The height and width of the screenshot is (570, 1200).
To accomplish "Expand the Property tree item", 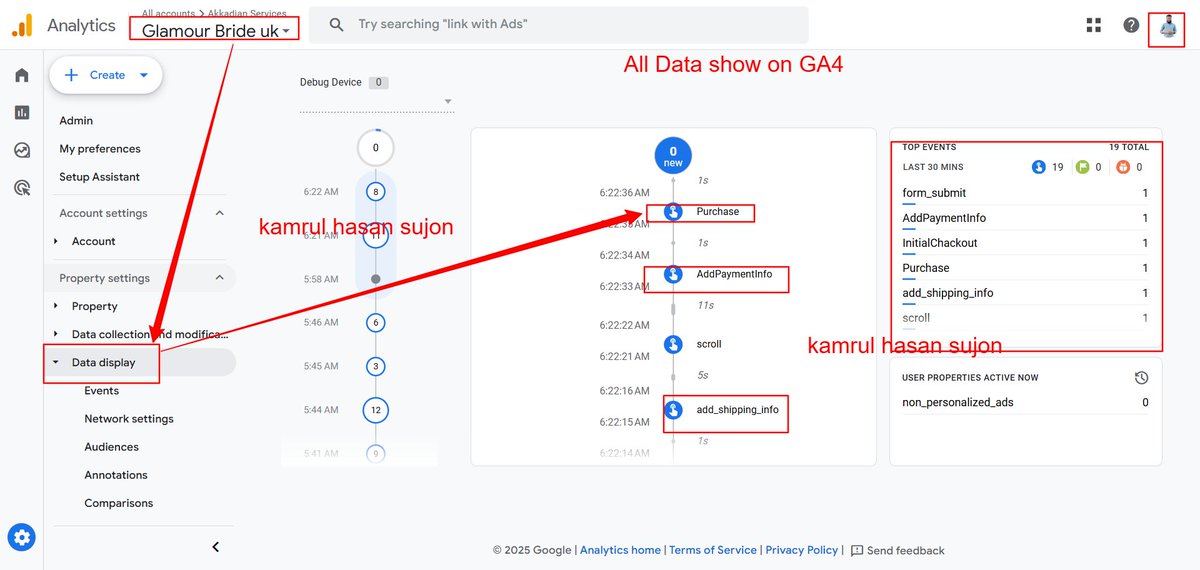I will point(56,306).
